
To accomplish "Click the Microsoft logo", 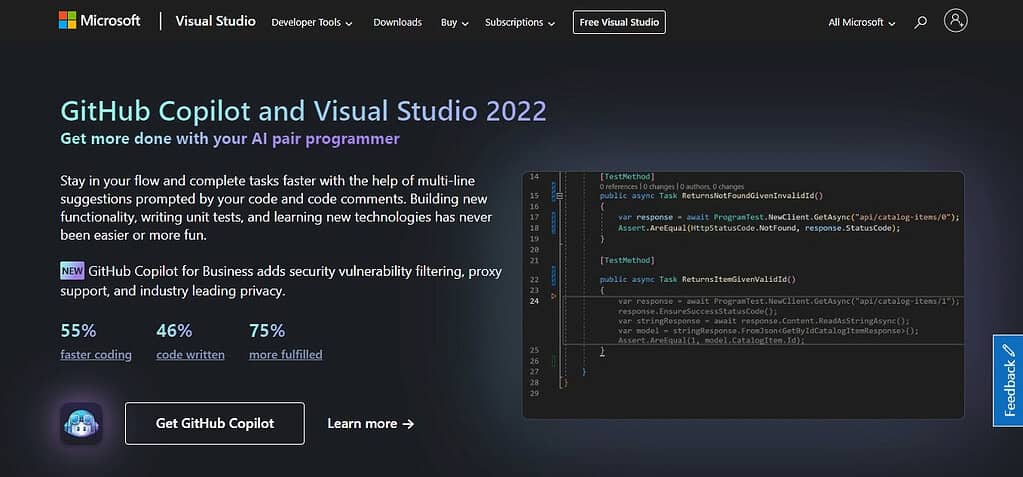I will point(99,21).
